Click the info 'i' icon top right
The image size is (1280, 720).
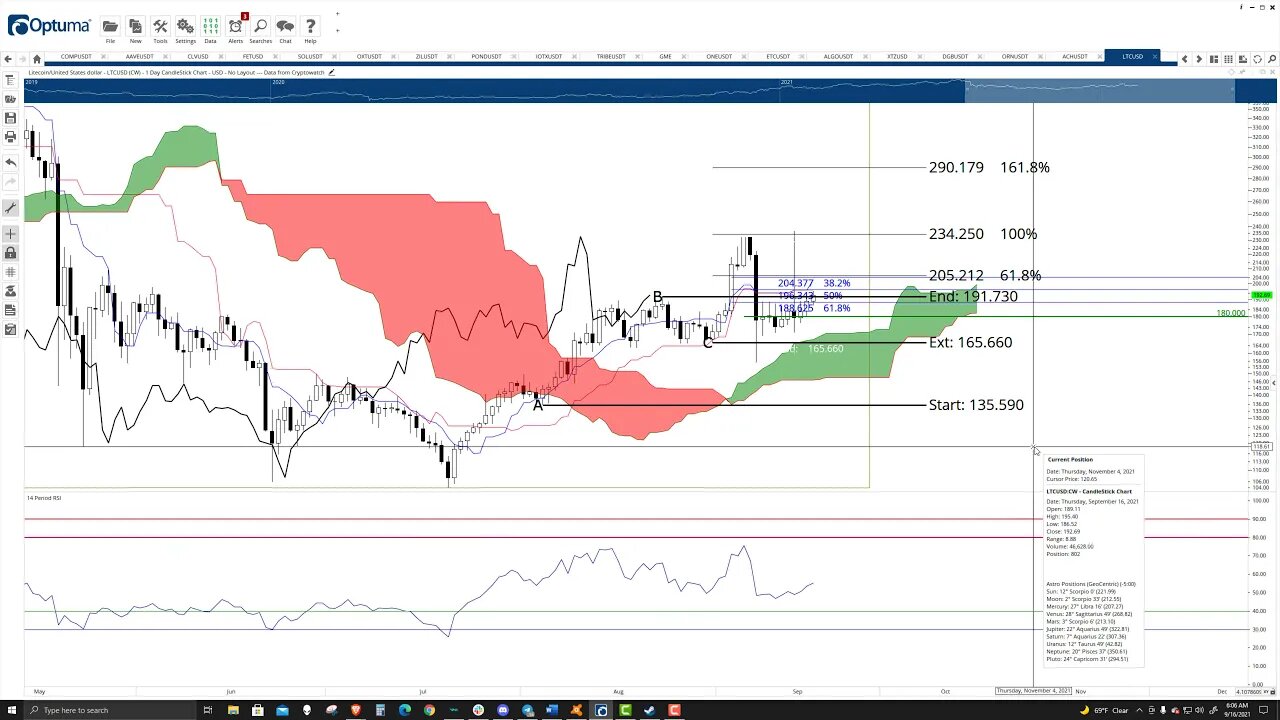[1241, 7]
